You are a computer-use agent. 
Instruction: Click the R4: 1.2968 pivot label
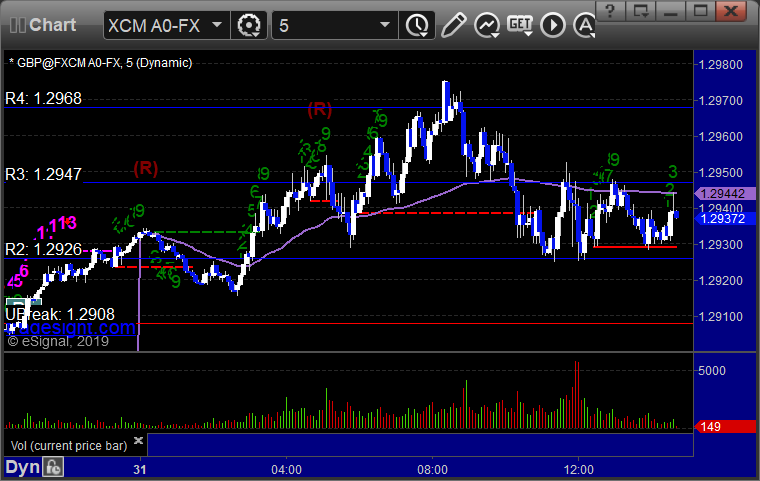point(44,98)
